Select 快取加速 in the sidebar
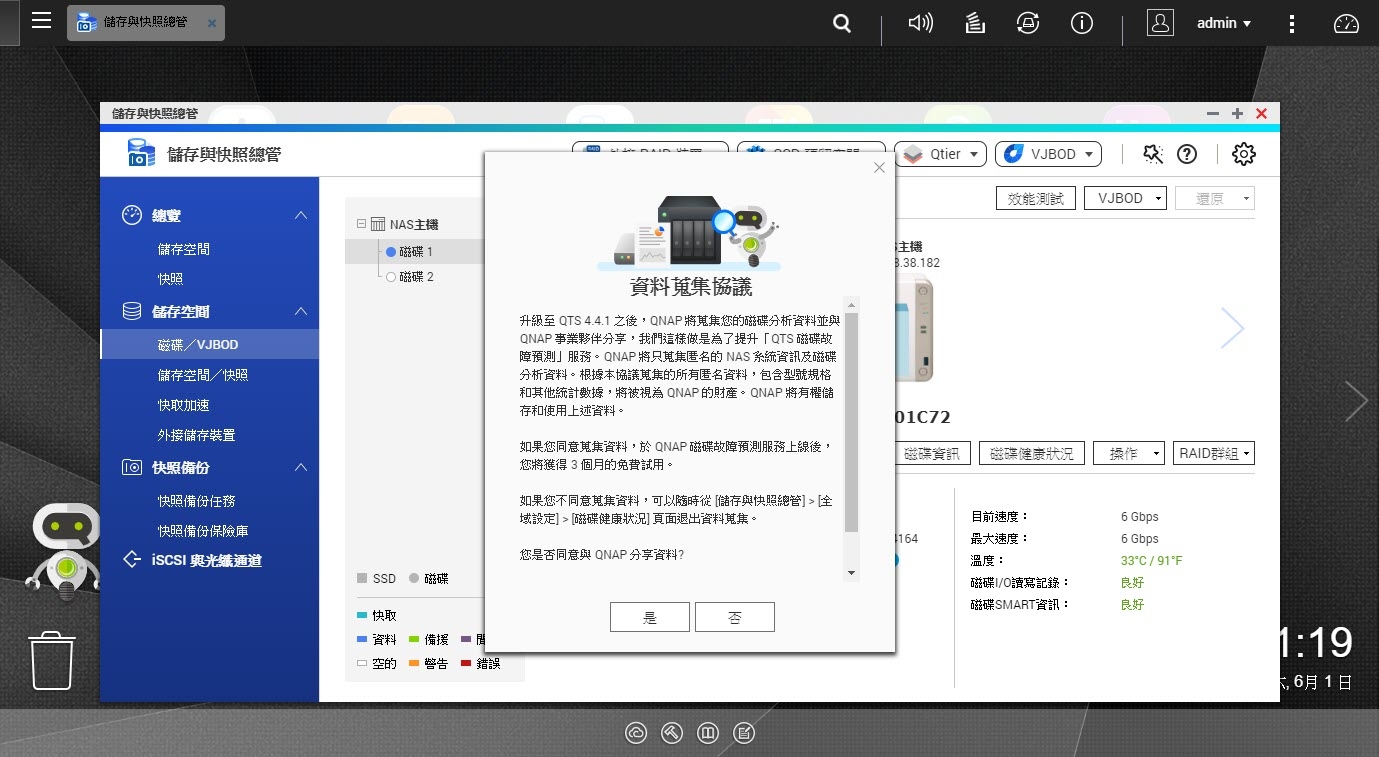The image size is (1379, 757). [184, 405]
